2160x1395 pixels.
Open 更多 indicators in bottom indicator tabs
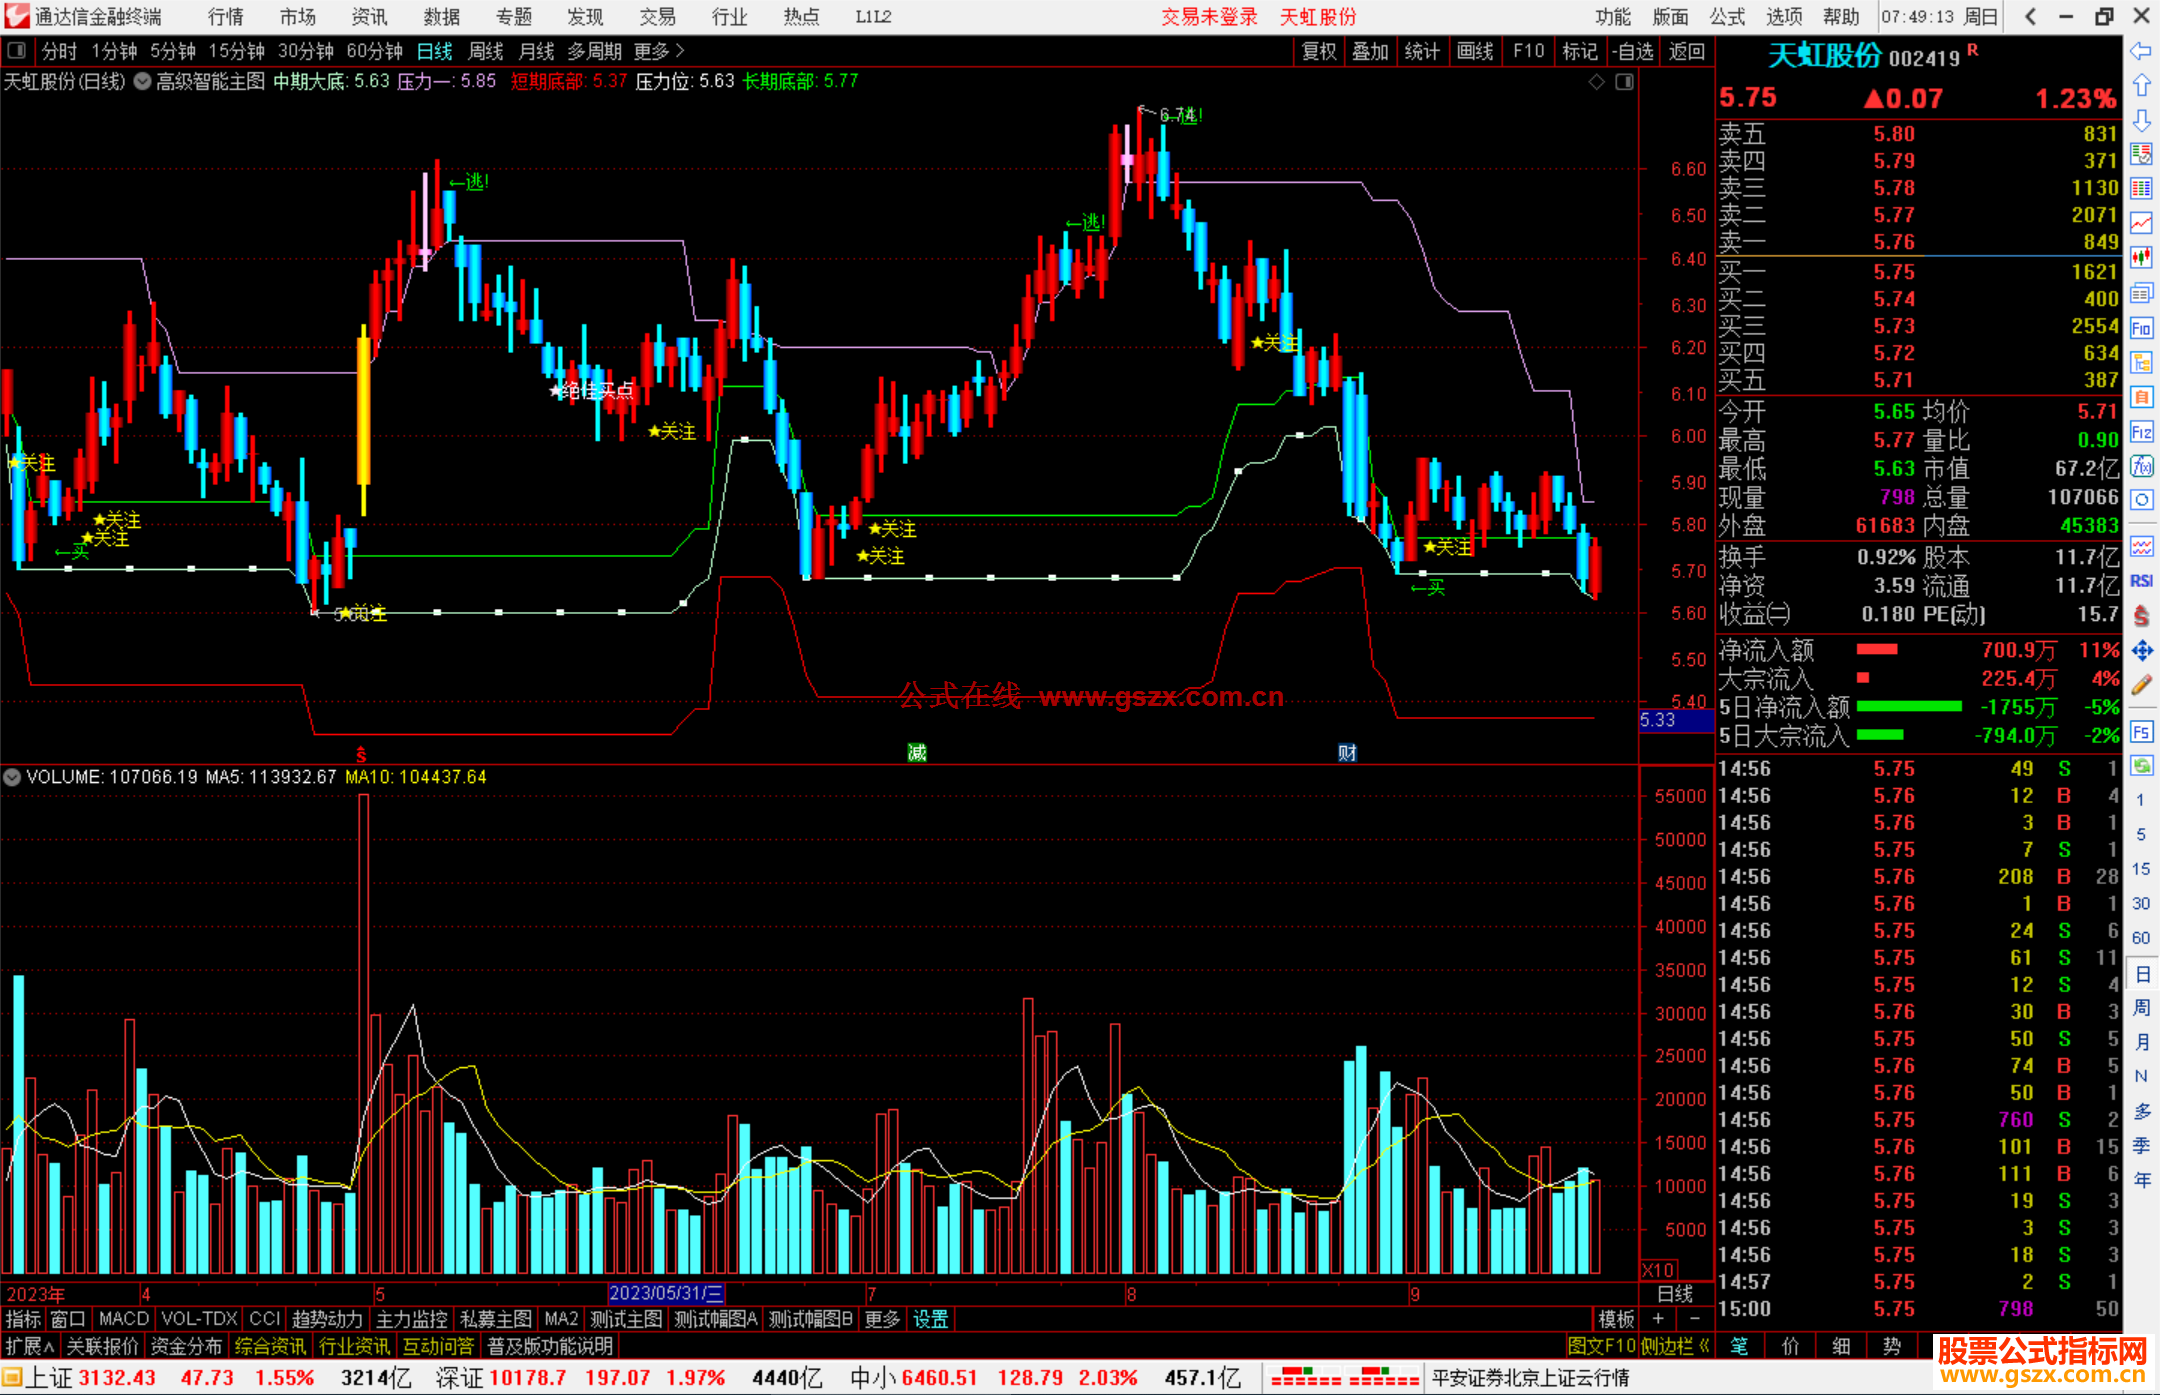[882, 1319]
